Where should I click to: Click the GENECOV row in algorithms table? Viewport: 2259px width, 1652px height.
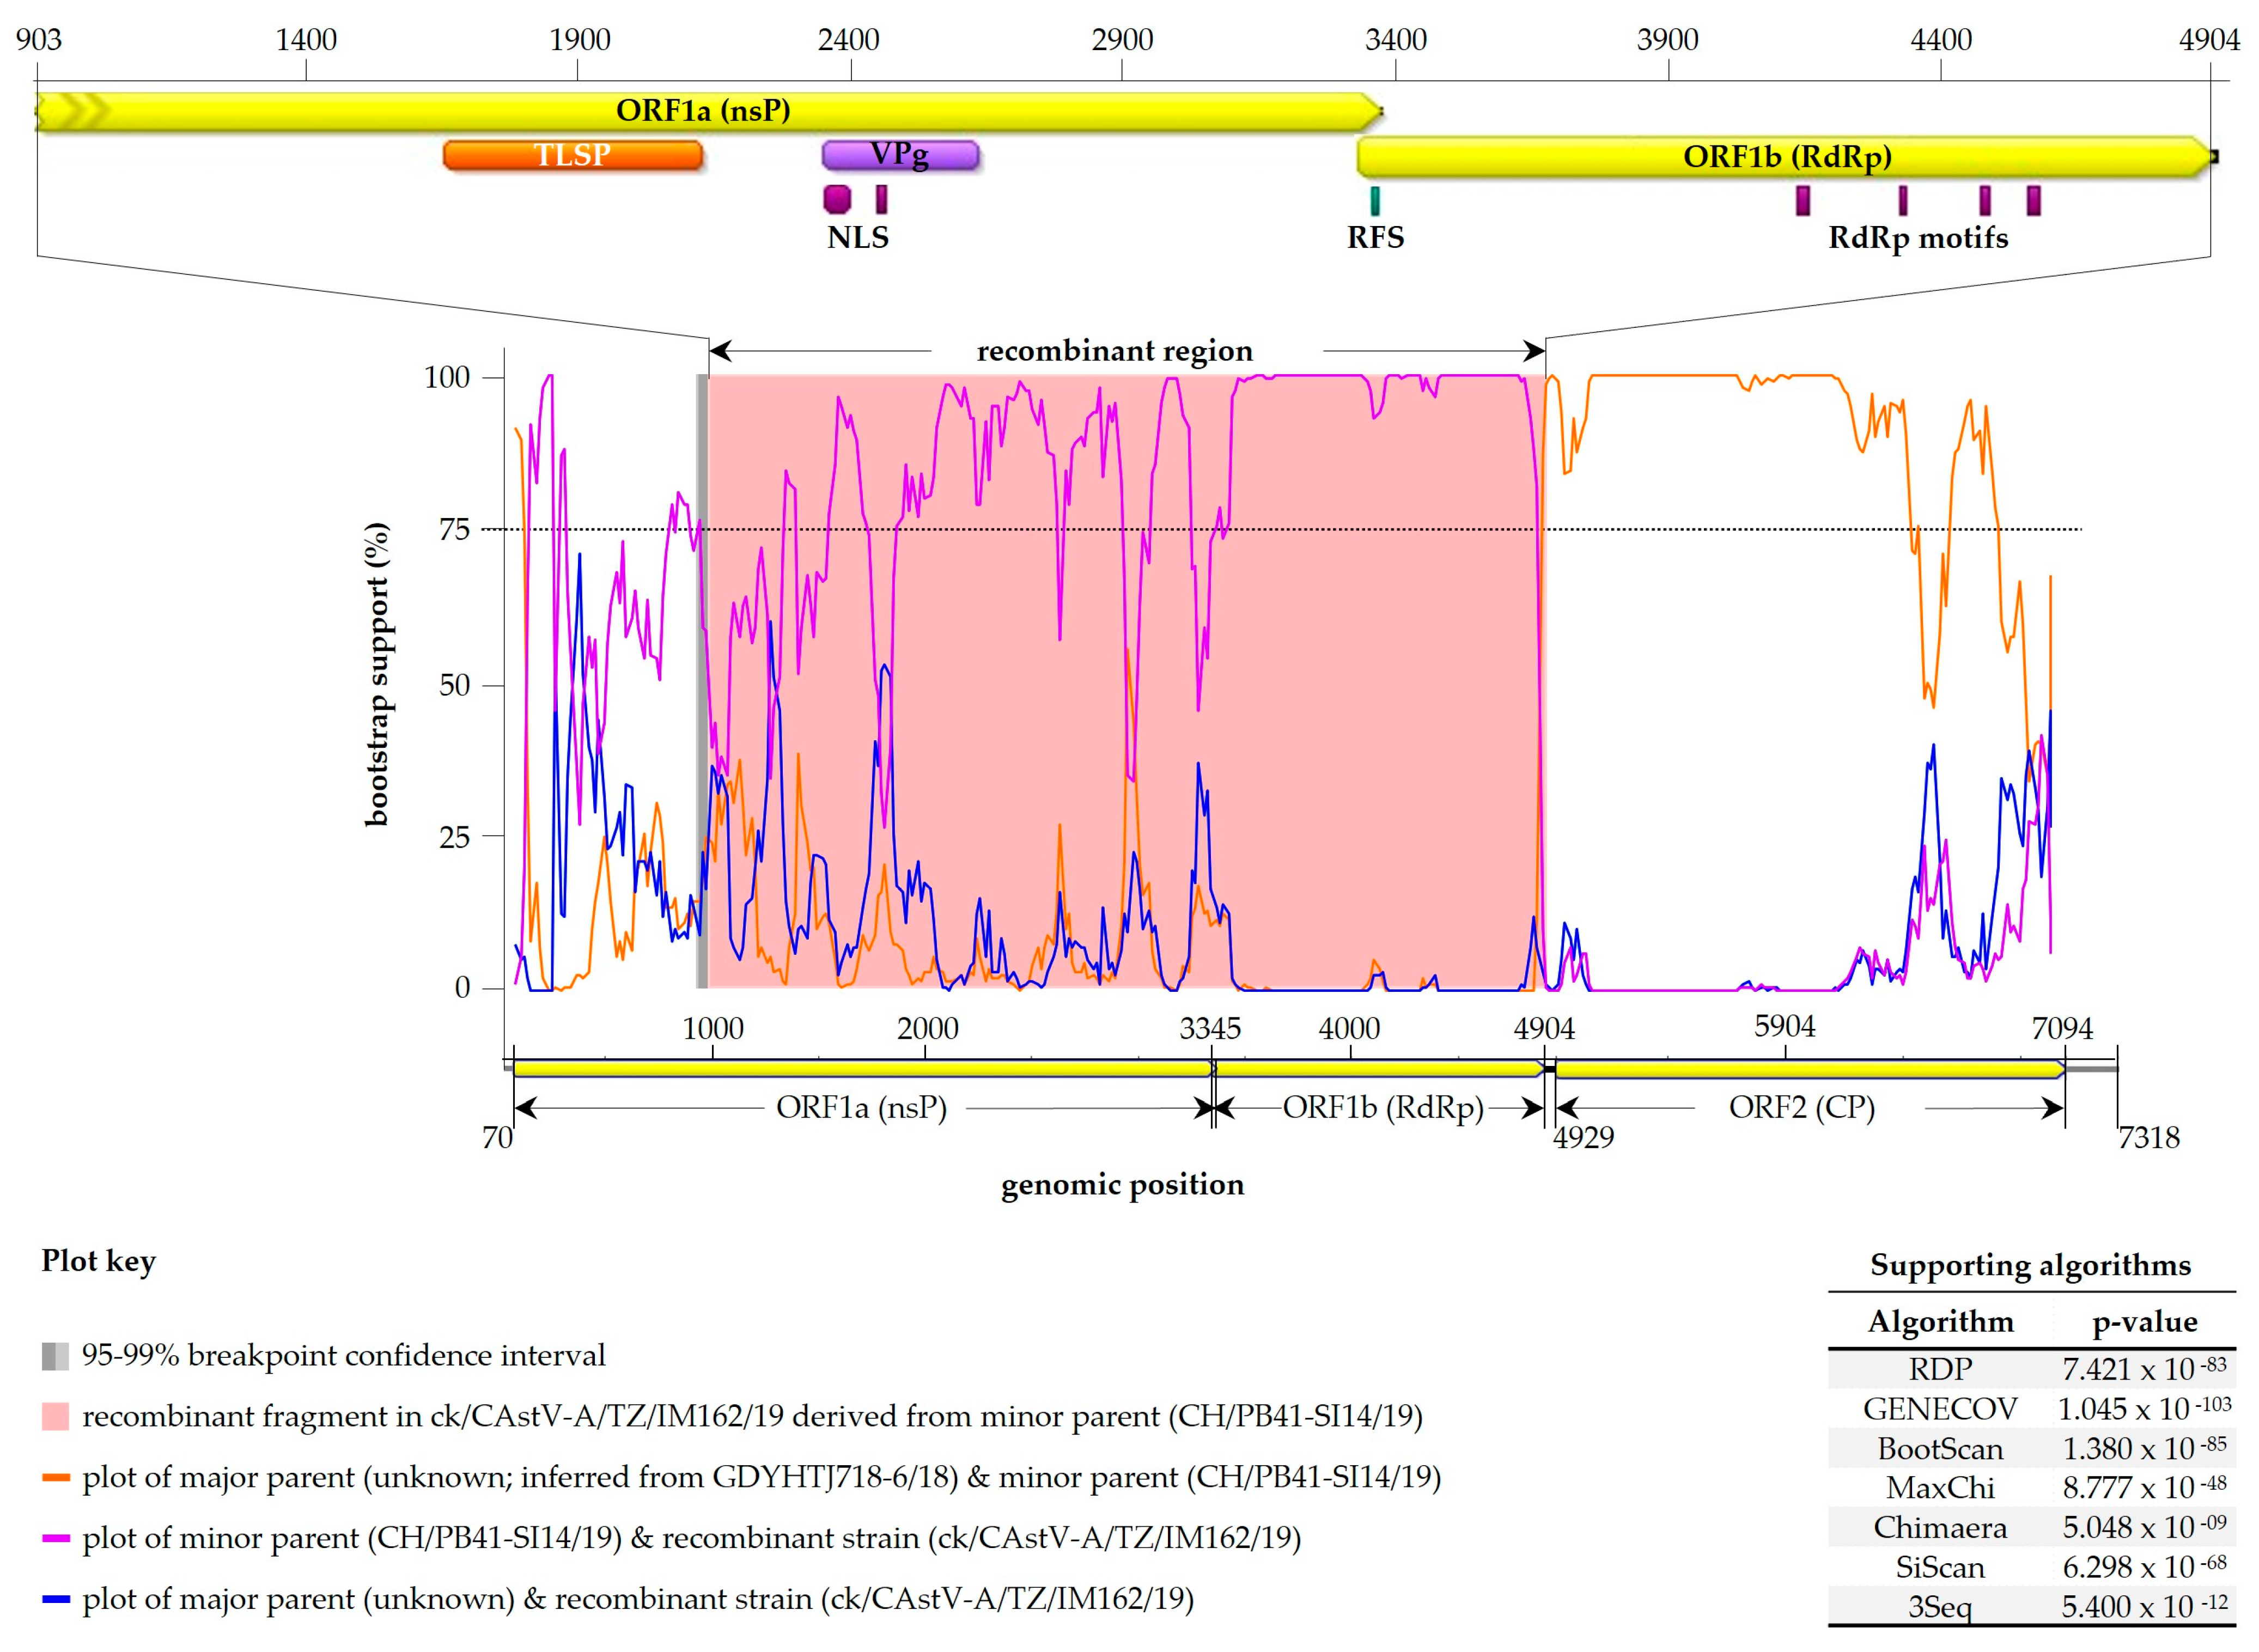[1939, 1409]
